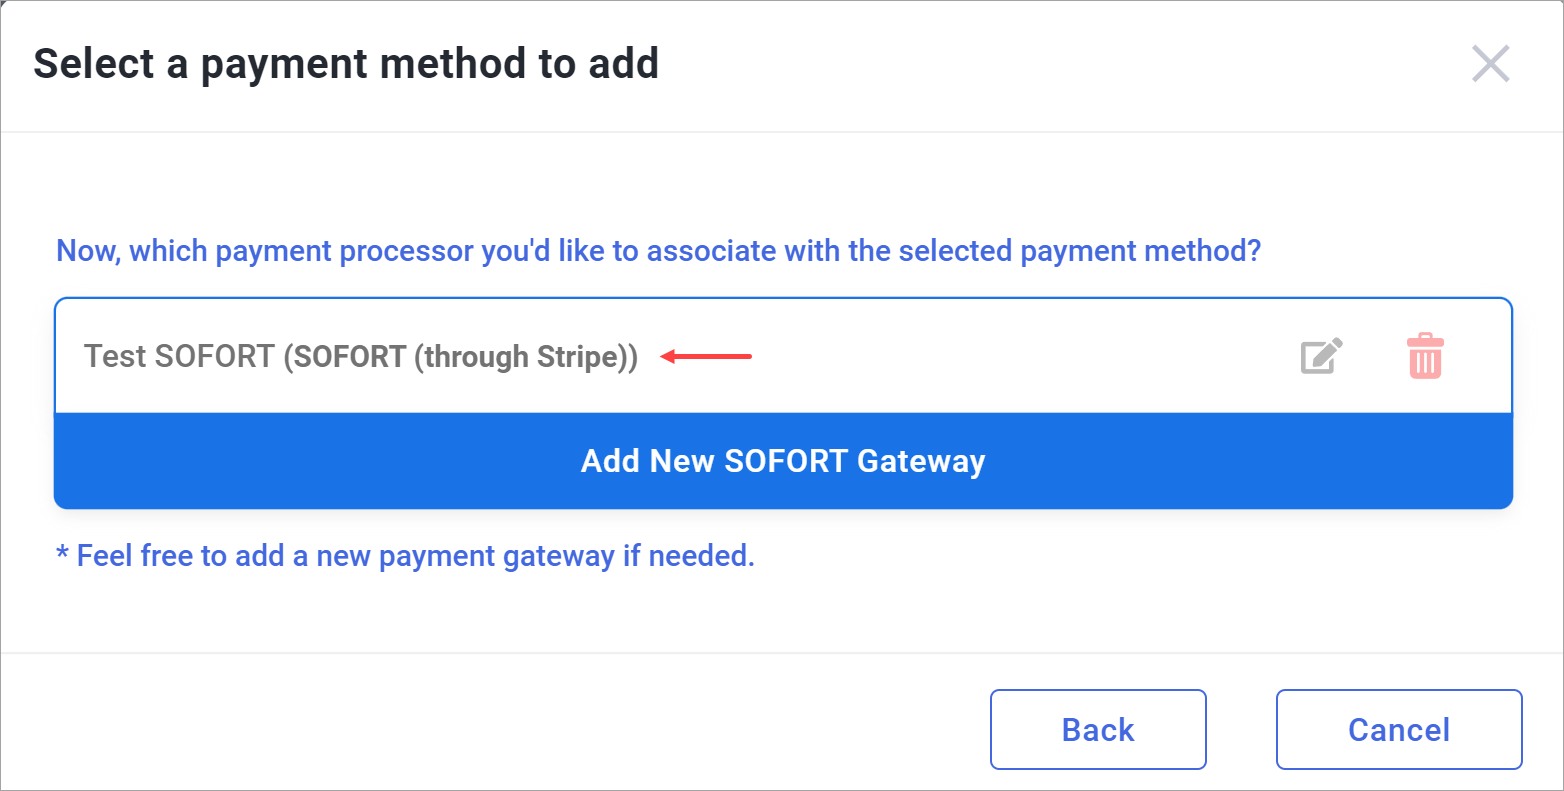Select the Test SOFORT gateway entry
This screenshot has height=791, width=1564.
pos(783,356)
